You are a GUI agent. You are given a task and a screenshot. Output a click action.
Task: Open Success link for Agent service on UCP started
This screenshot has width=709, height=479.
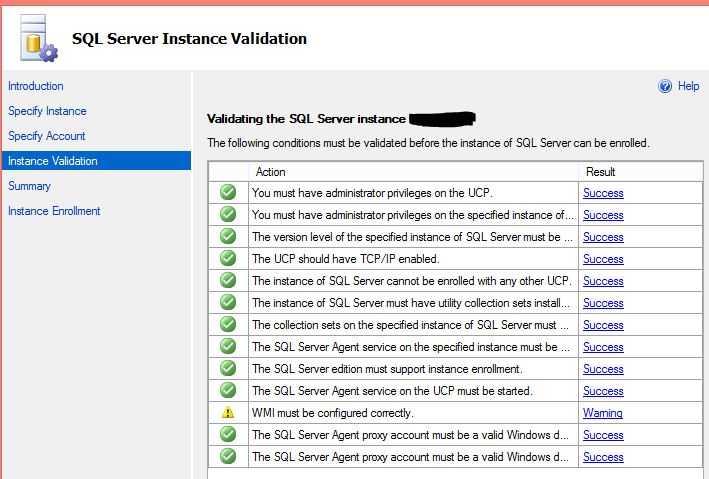603,391
